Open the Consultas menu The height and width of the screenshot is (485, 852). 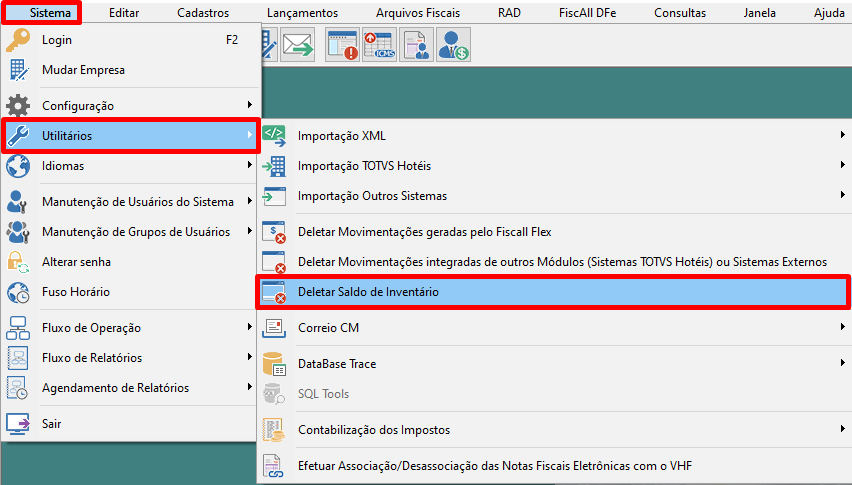[x=680, y=12]
